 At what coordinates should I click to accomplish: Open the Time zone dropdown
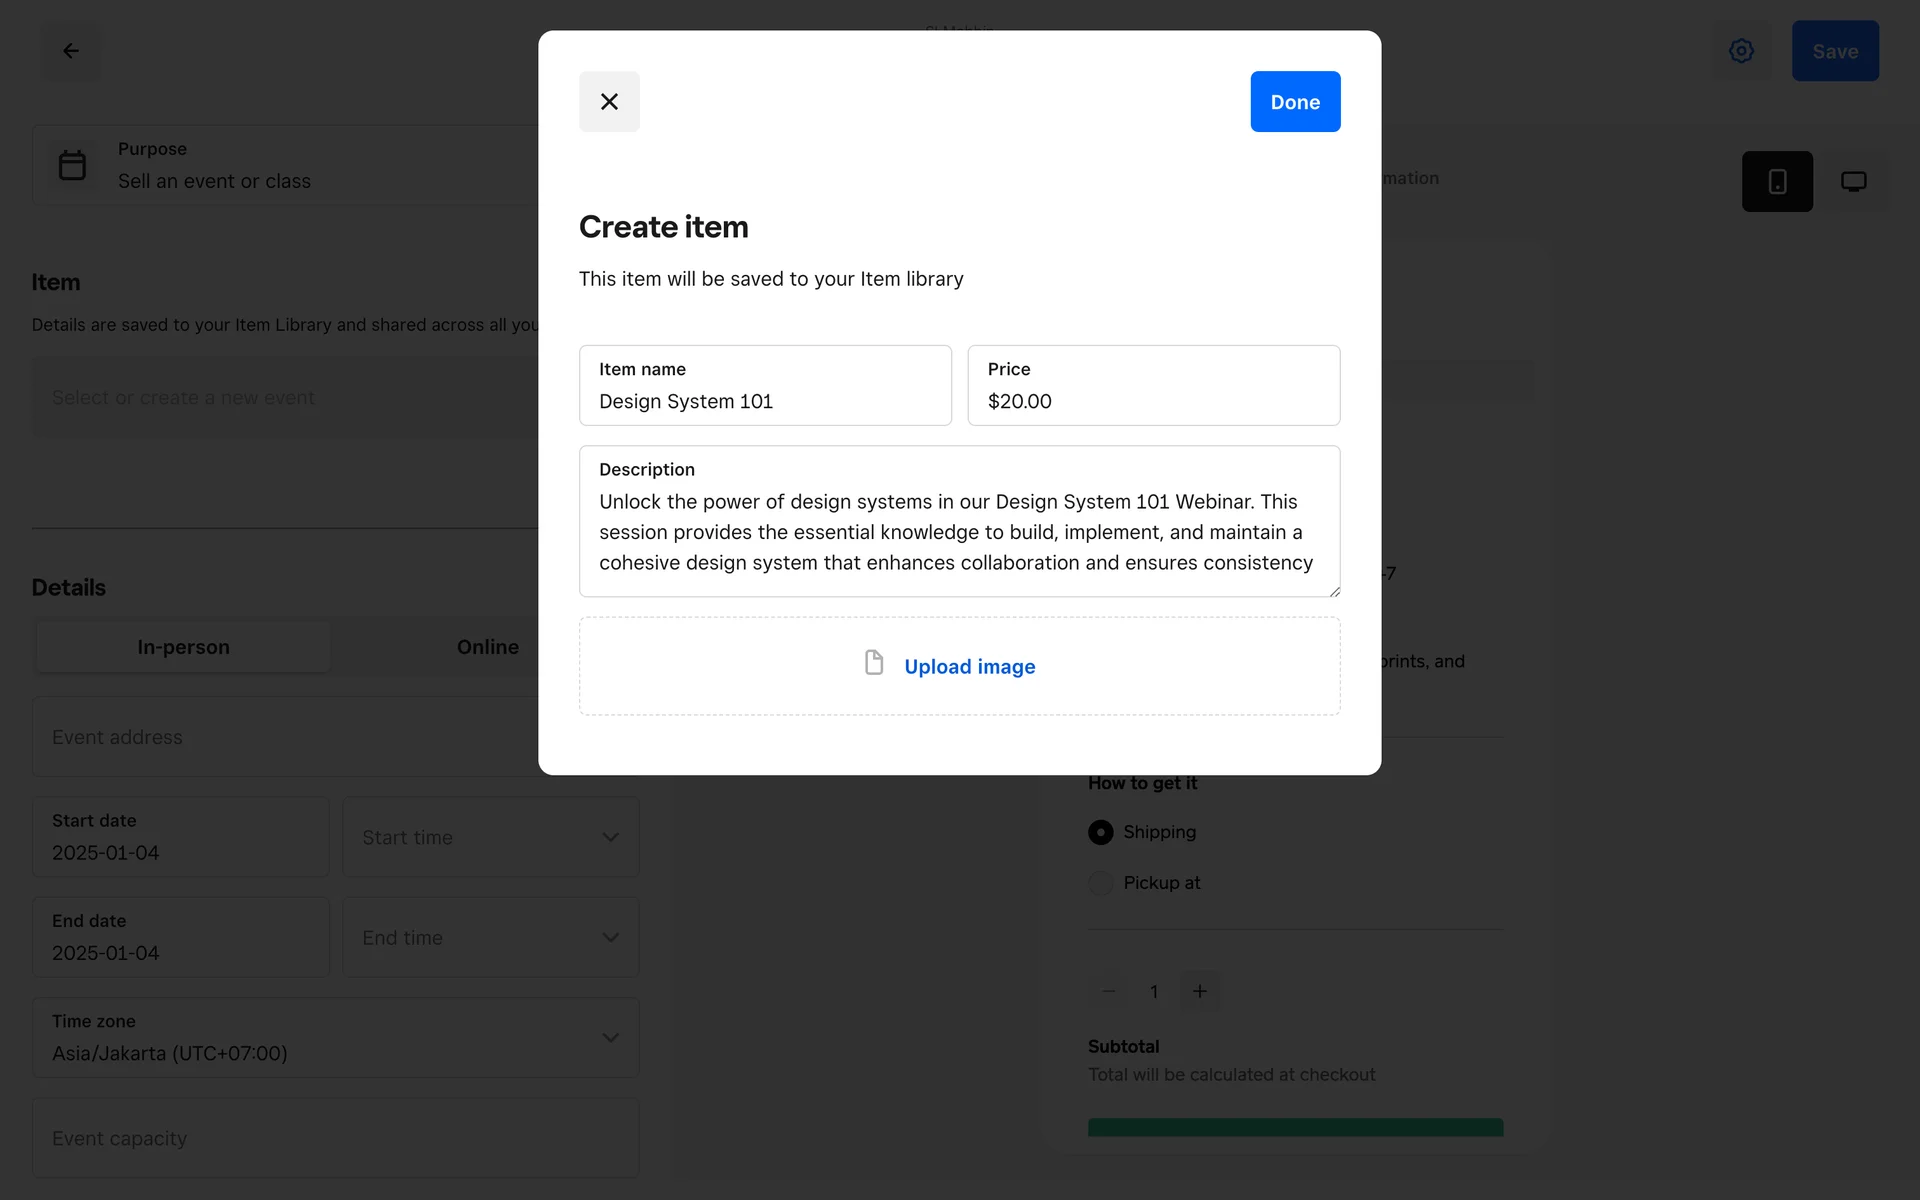(335, 1037)
